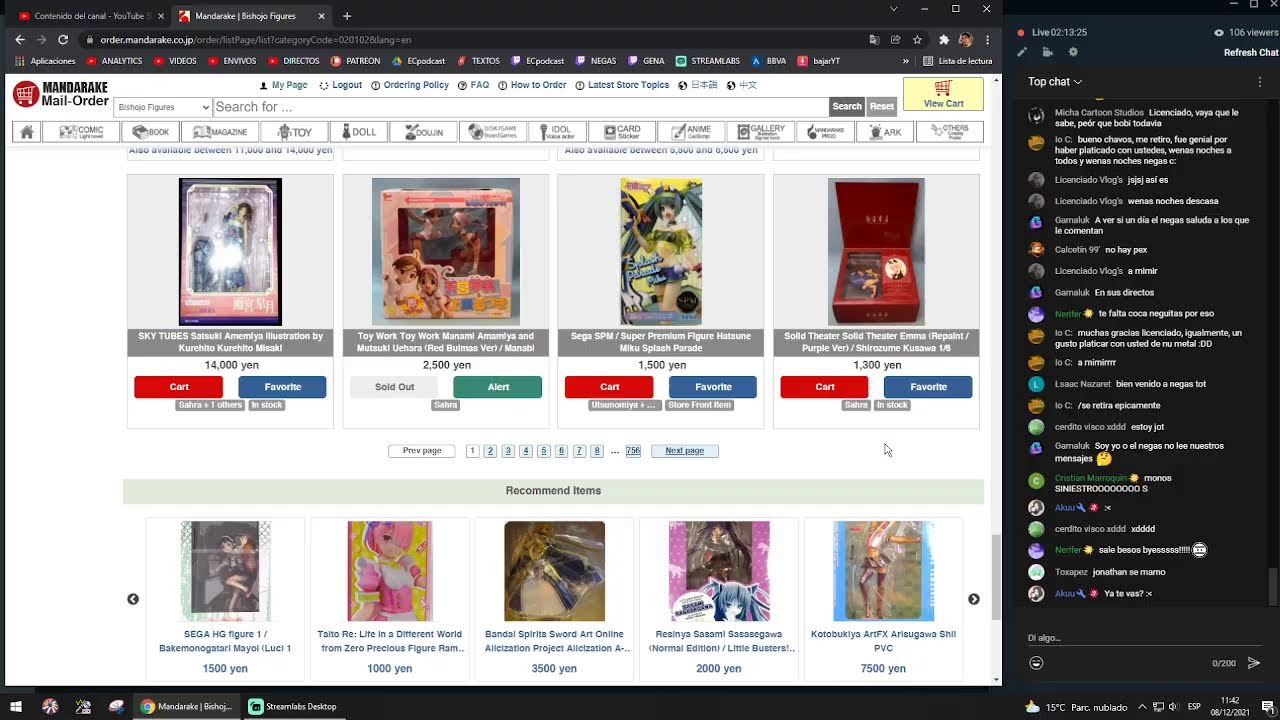Open Streamlabs chat settings gear
The height and width of the screenshot is (720, 1280).
[x=1073, y=52]
